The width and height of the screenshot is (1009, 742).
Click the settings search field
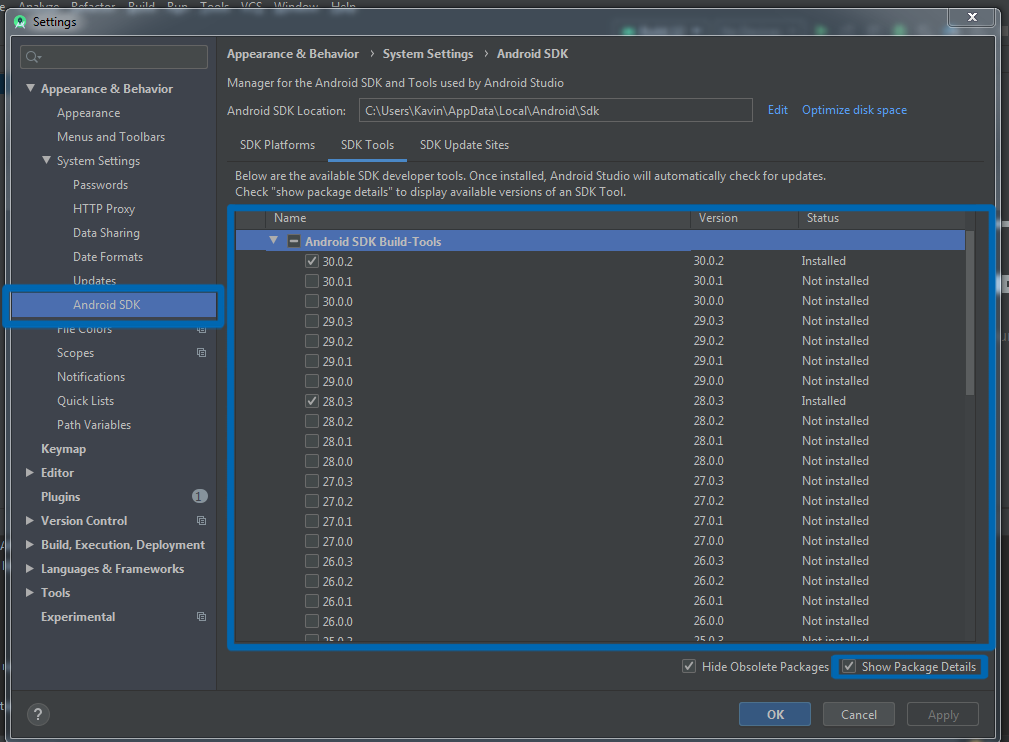pyautogui.click(x=114, y=57)
